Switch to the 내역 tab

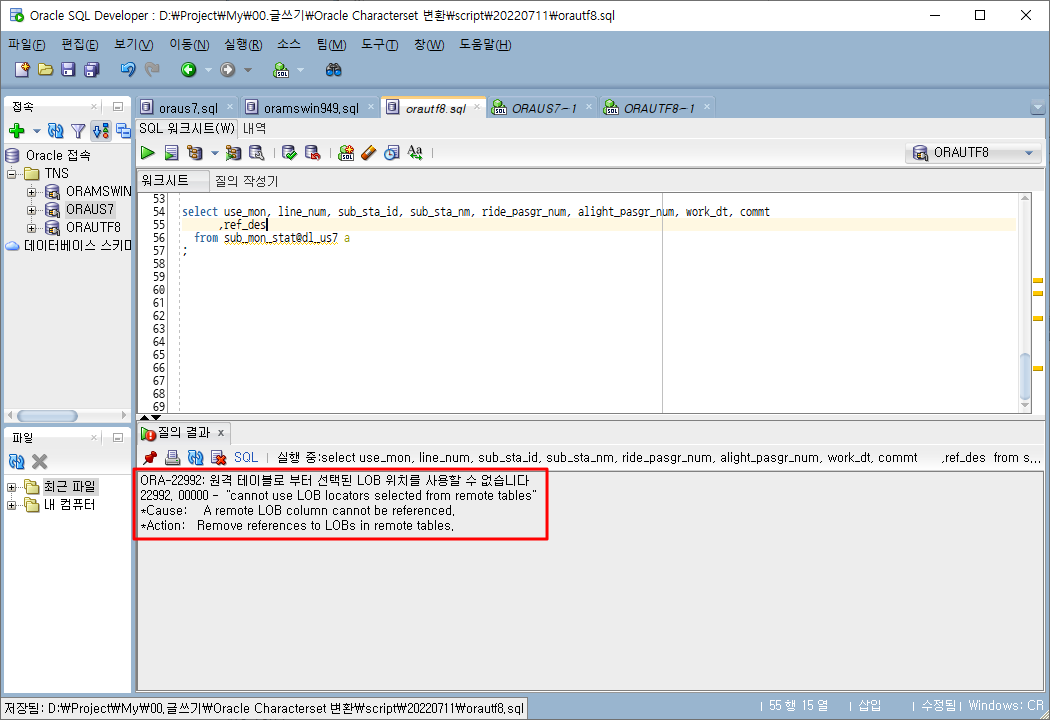pyautogui.click(x=254, y=128)
